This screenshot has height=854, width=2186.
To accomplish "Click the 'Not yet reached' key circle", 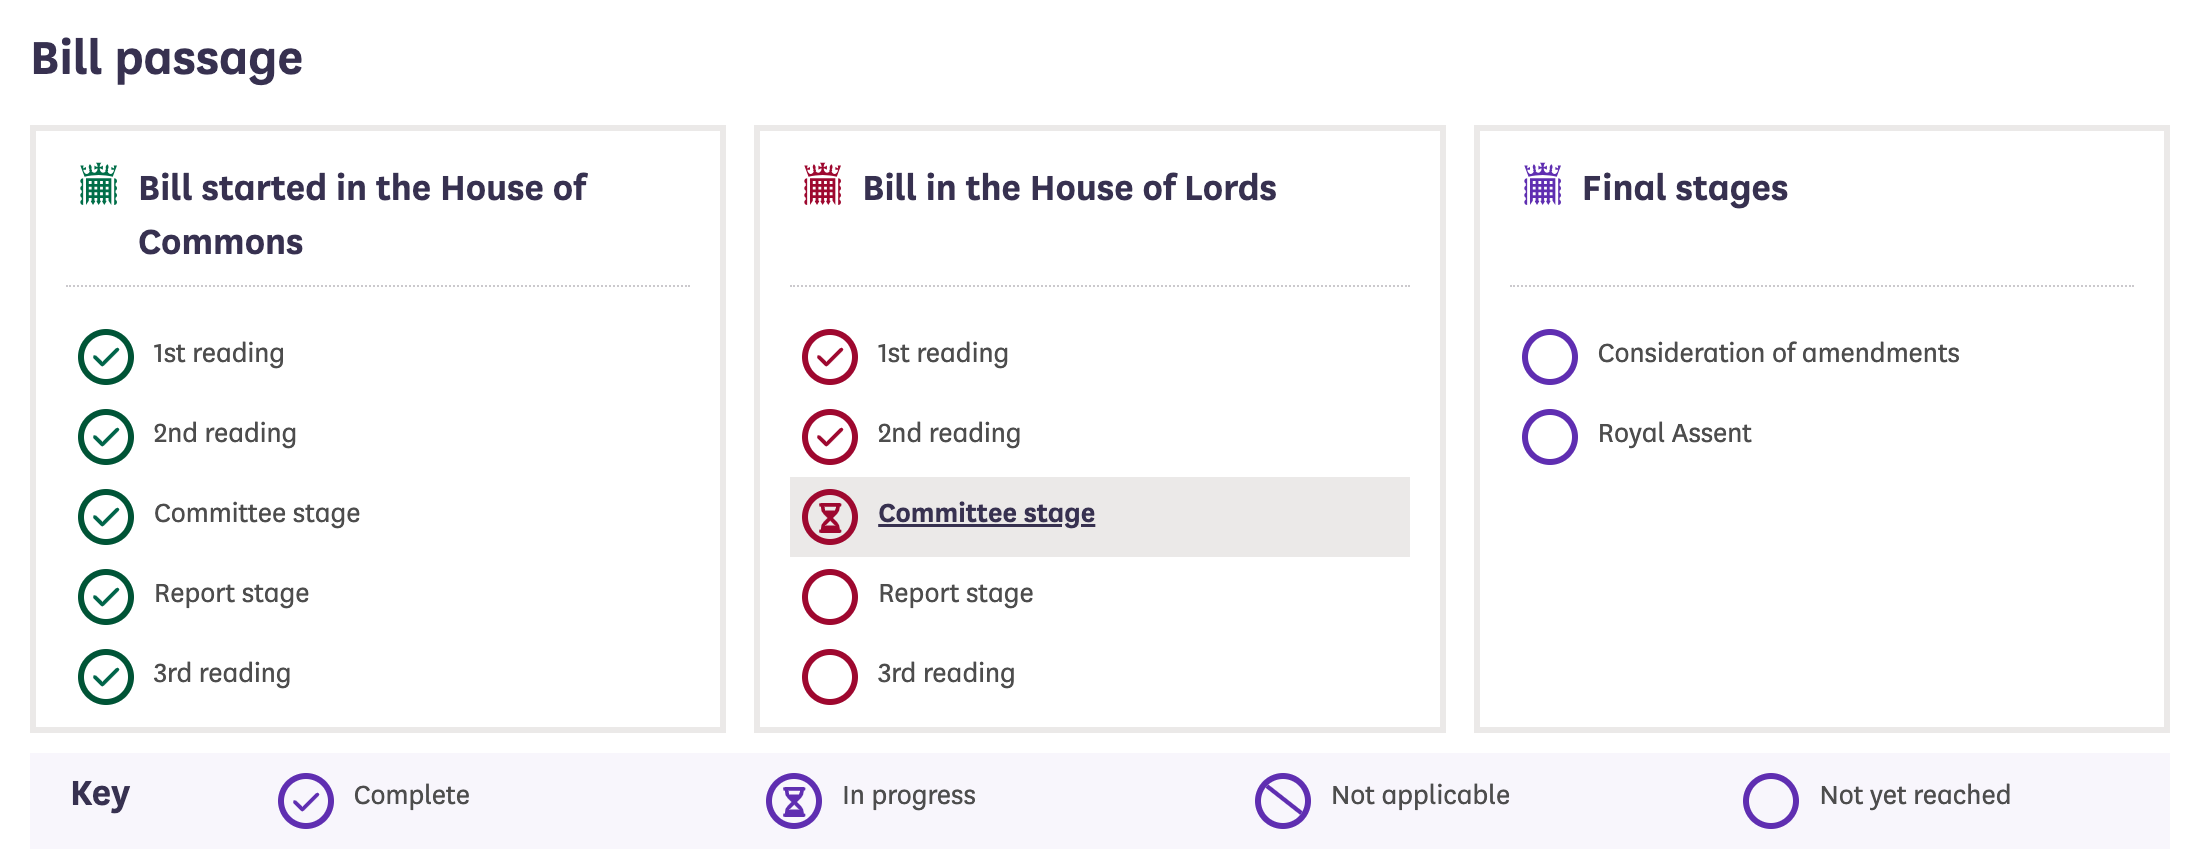I will click(1771, 801).
